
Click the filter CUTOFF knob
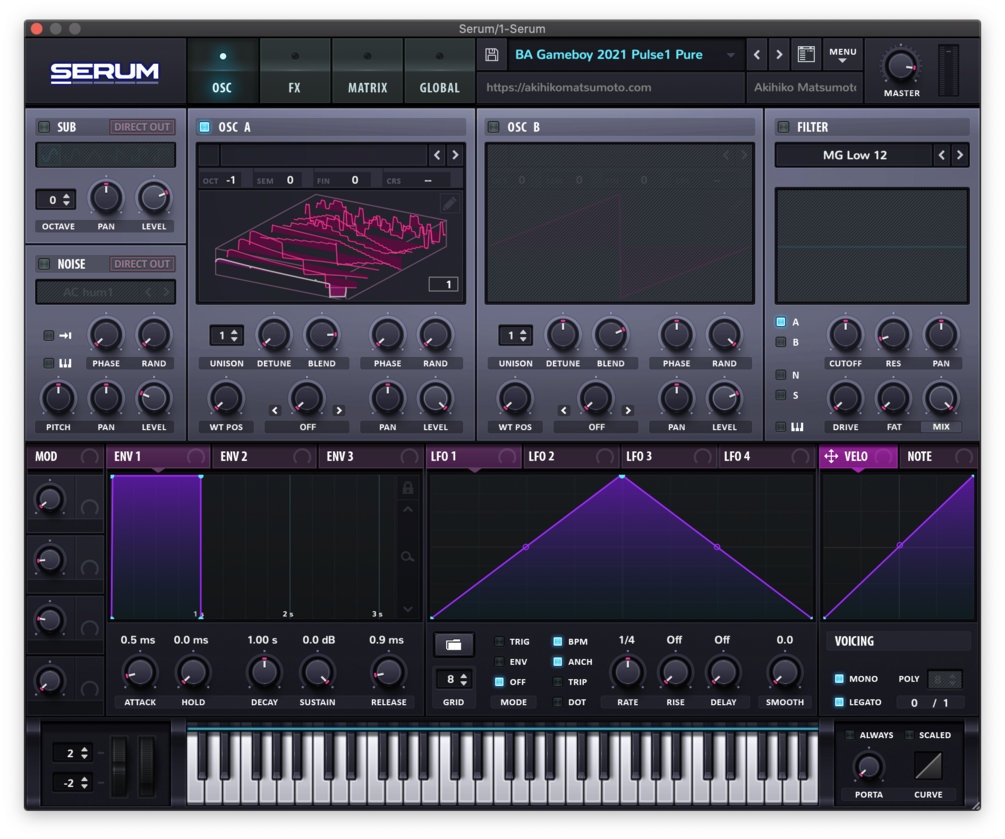pyautogui.click(x=845, y=335)
